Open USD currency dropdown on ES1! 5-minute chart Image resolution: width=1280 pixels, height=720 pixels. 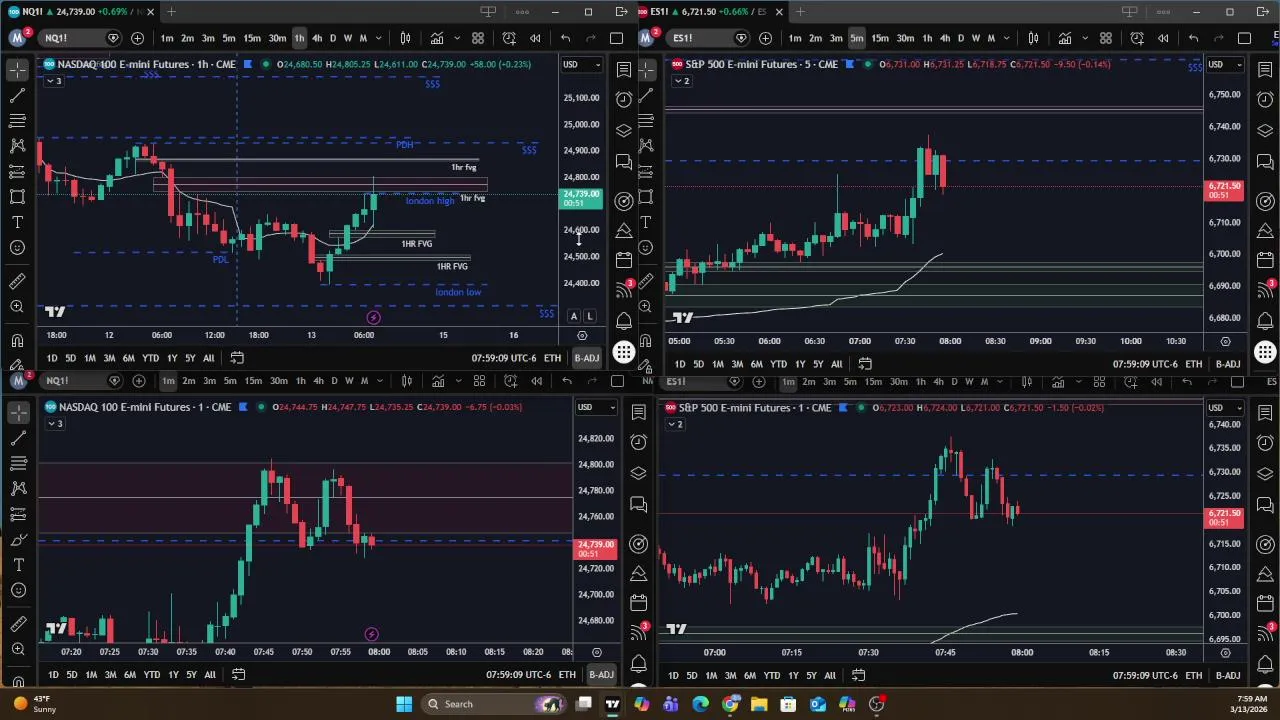1225,65
